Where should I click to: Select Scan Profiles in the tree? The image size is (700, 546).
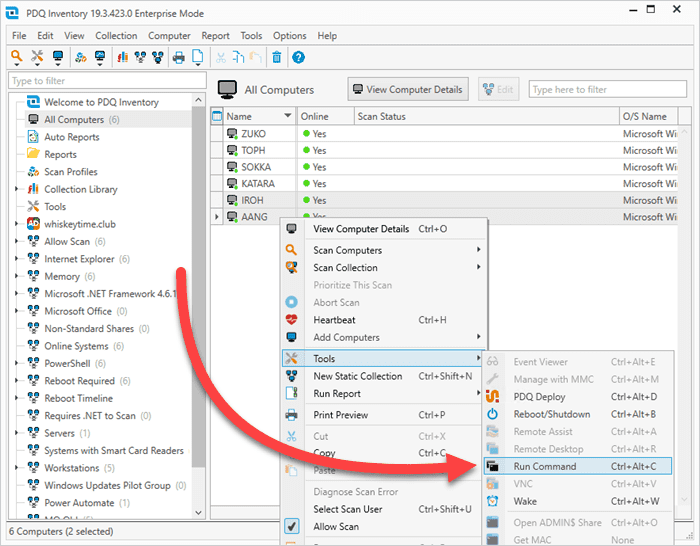click(x=71, y=171)
